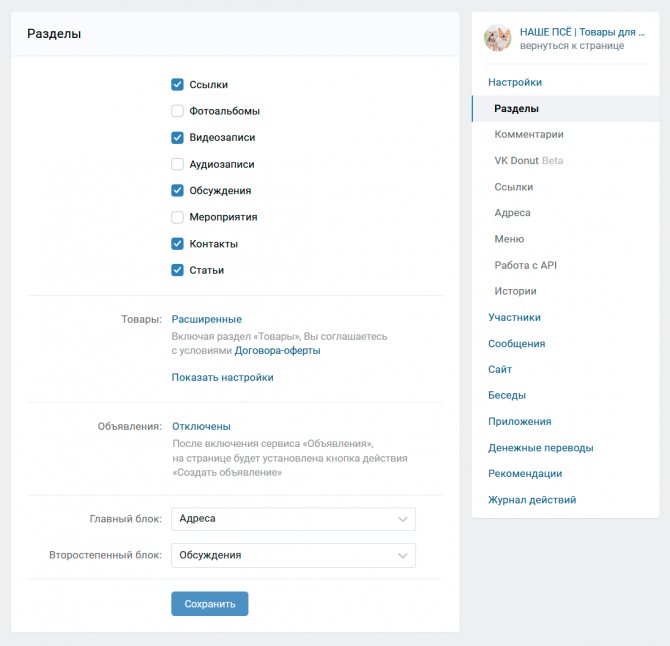Uncheck the Статьи checkbox
The height and width of the screenshot is (646, 670).
click(x=177, y=270)
